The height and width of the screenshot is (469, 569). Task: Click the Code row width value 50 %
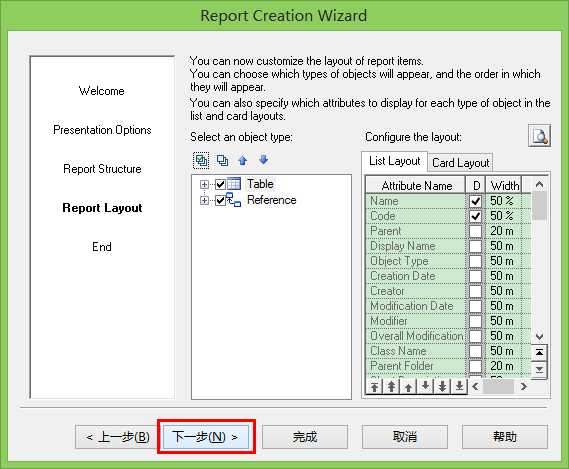click(502, 216)
